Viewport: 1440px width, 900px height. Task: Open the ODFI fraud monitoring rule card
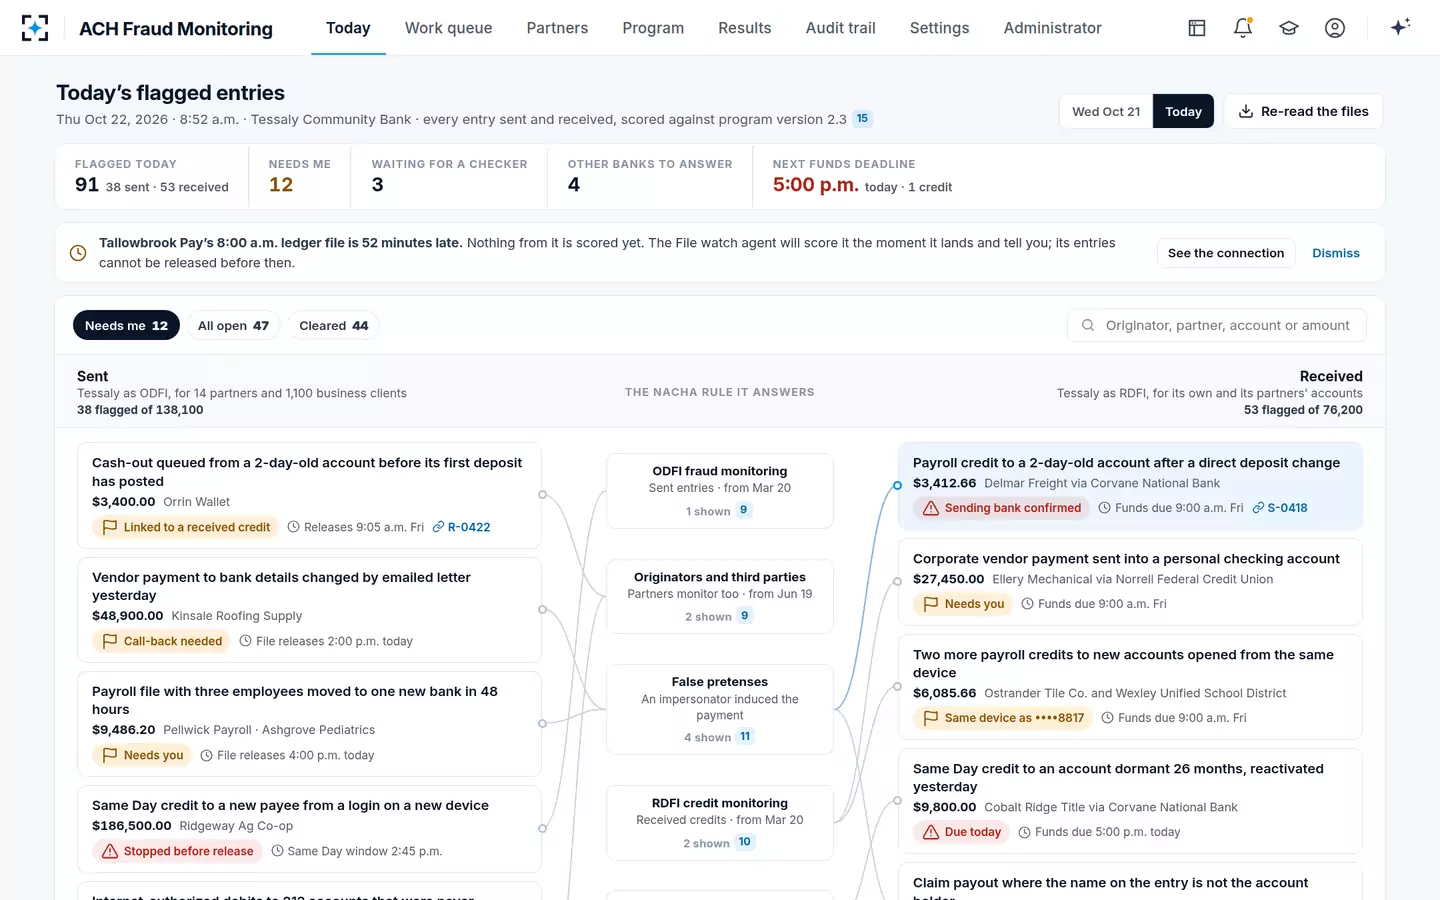[x=720, y=491]
